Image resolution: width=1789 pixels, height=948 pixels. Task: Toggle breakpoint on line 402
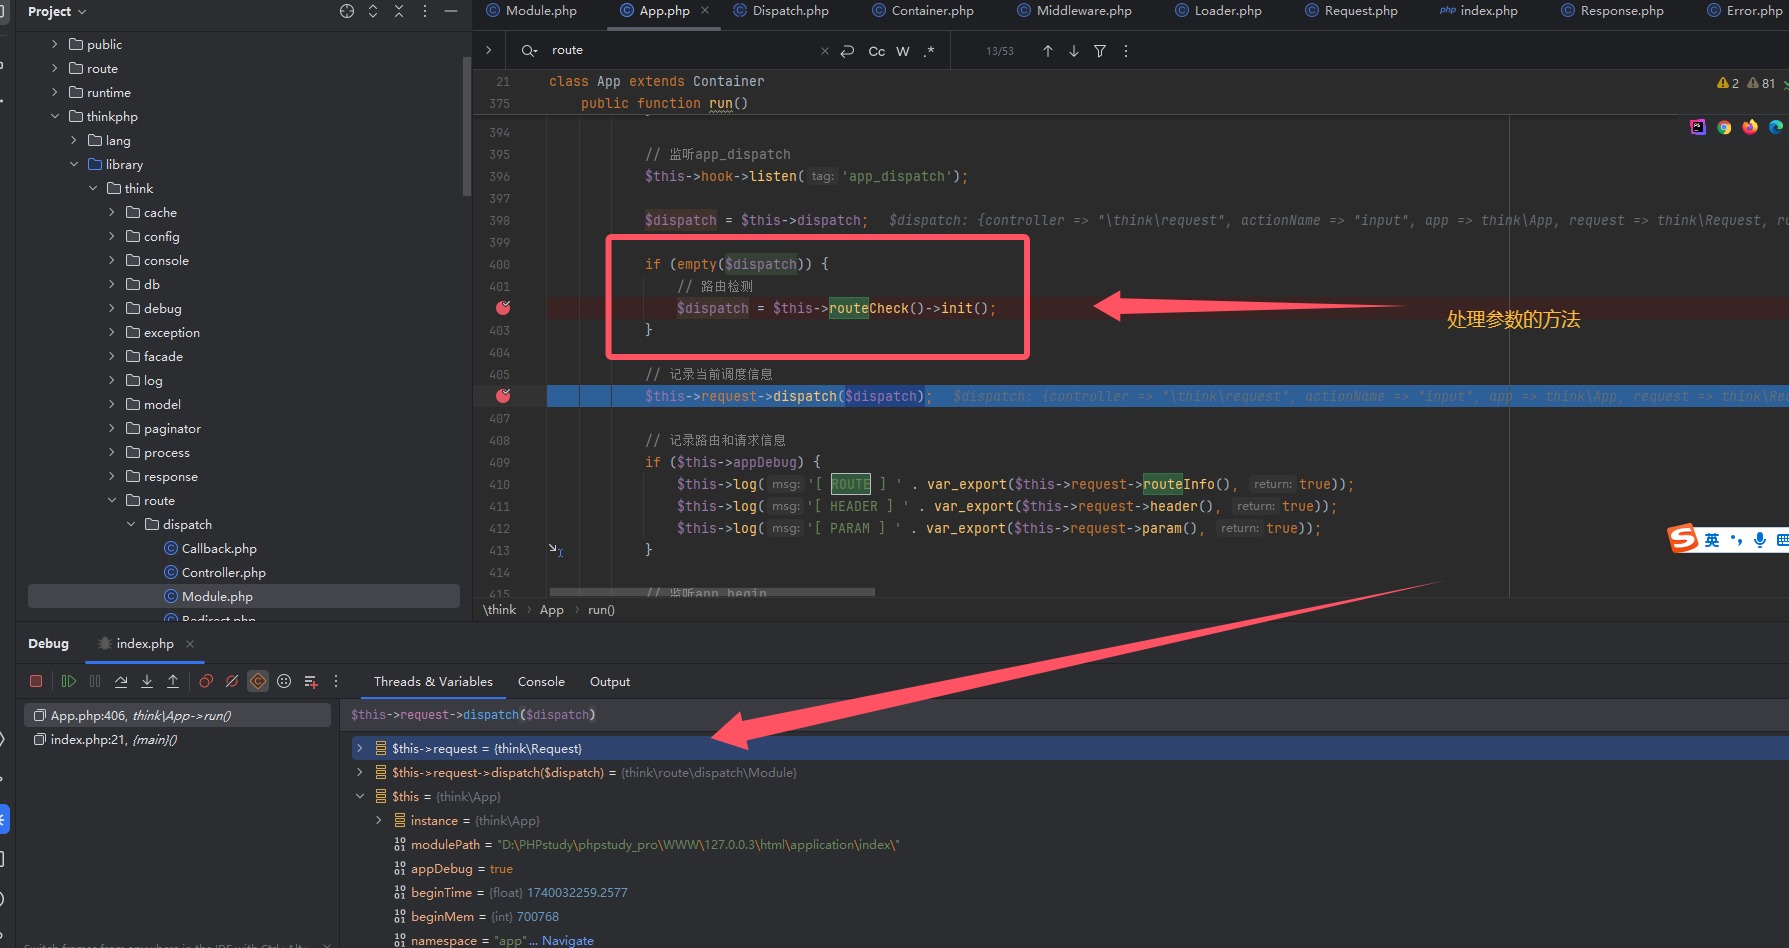click(503, 308)
